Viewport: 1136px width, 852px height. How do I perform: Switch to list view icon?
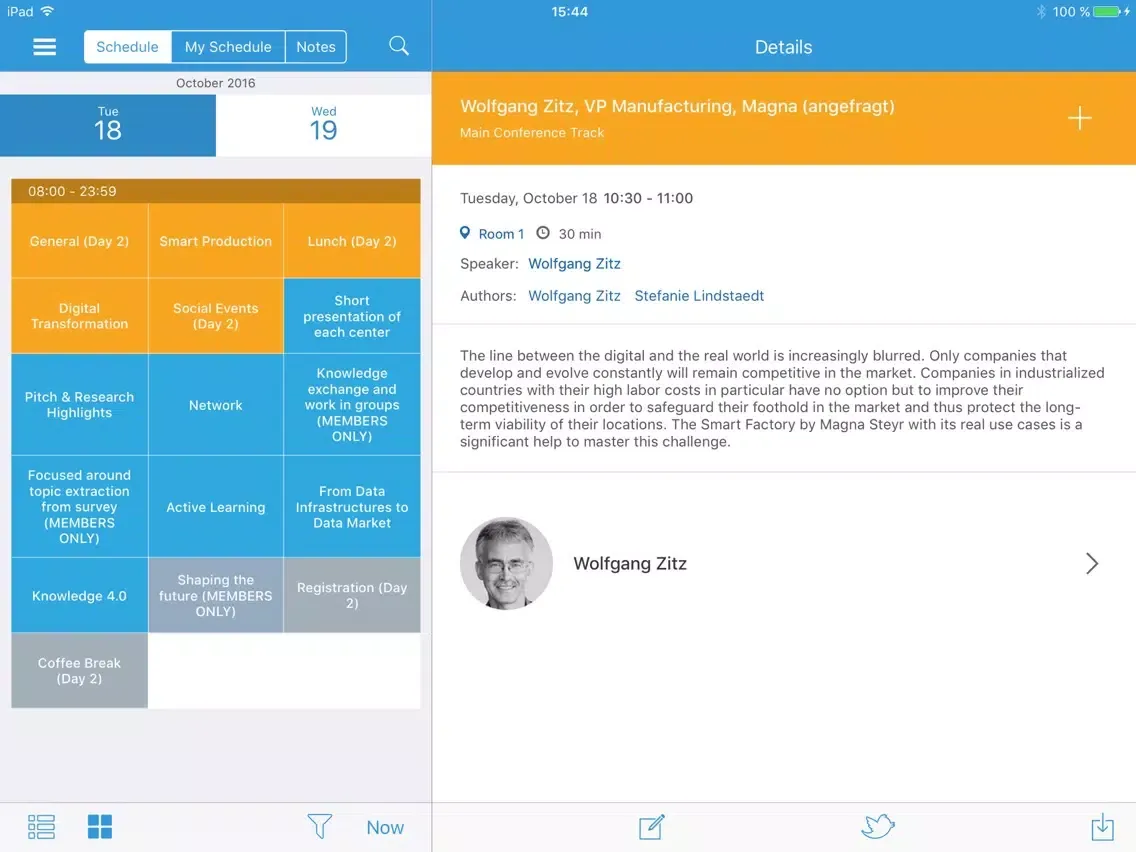[41, 827]
